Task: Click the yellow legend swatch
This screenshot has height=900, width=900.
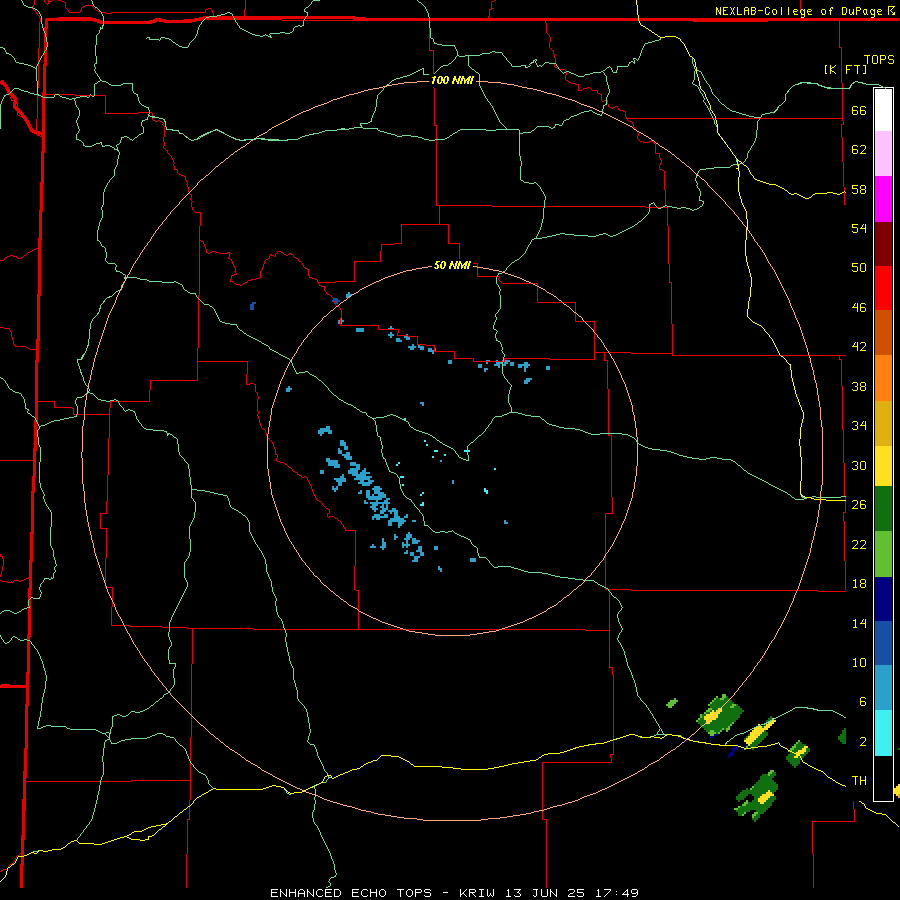Action: point(883,466)
